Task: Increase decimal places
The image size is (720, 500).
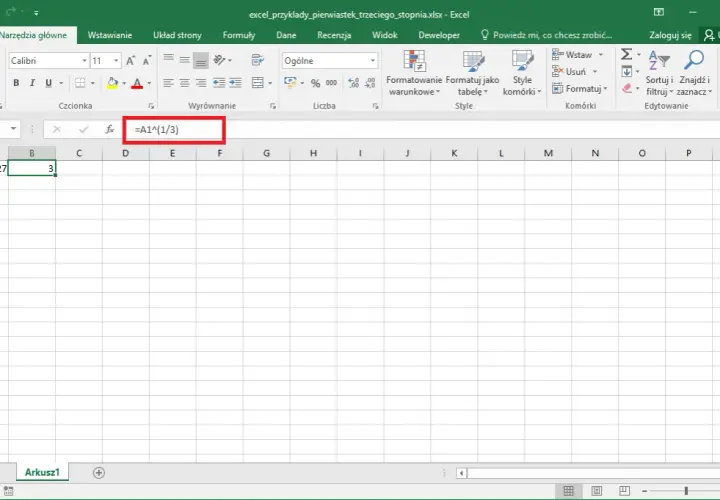Action: pyautogui.click(x=354, y=83)
